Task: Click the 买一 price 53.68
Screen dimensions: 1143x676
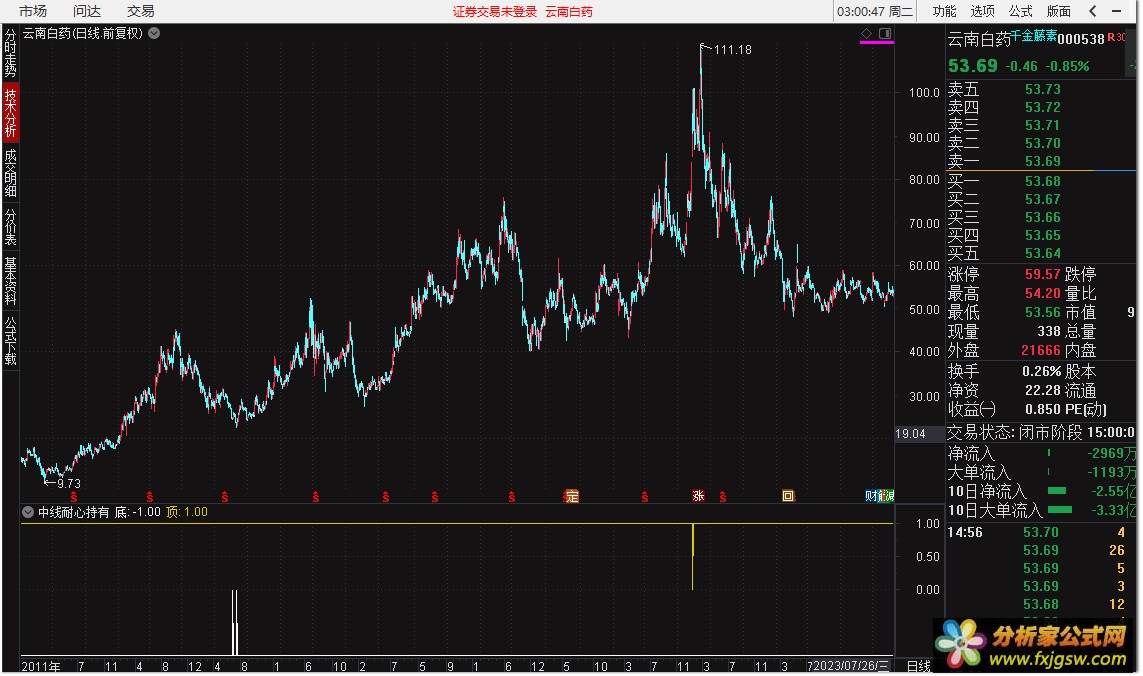Action: tap(1042, 181)
